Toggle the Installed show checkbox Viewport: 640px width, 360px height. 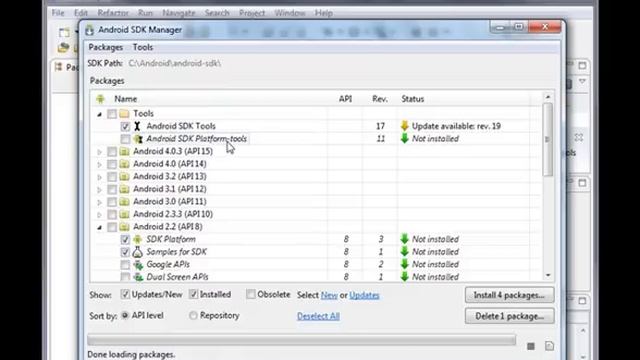[193, 294]
